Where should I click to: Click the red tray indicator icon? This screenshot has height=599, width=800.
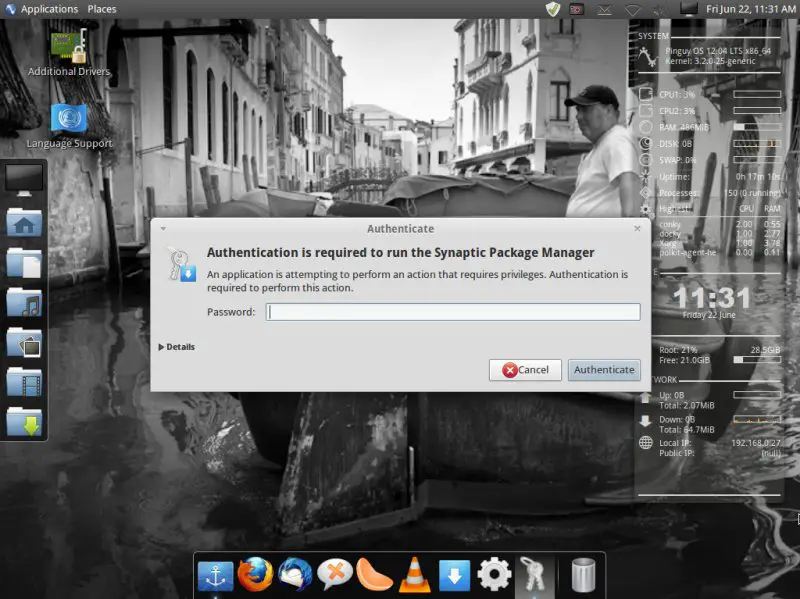pos(577,9)
